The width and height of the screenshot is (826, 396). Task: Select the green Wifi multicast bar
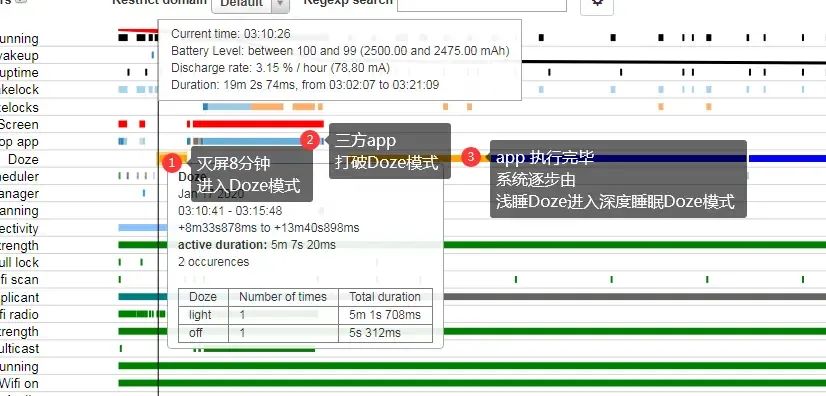(259, 350)
